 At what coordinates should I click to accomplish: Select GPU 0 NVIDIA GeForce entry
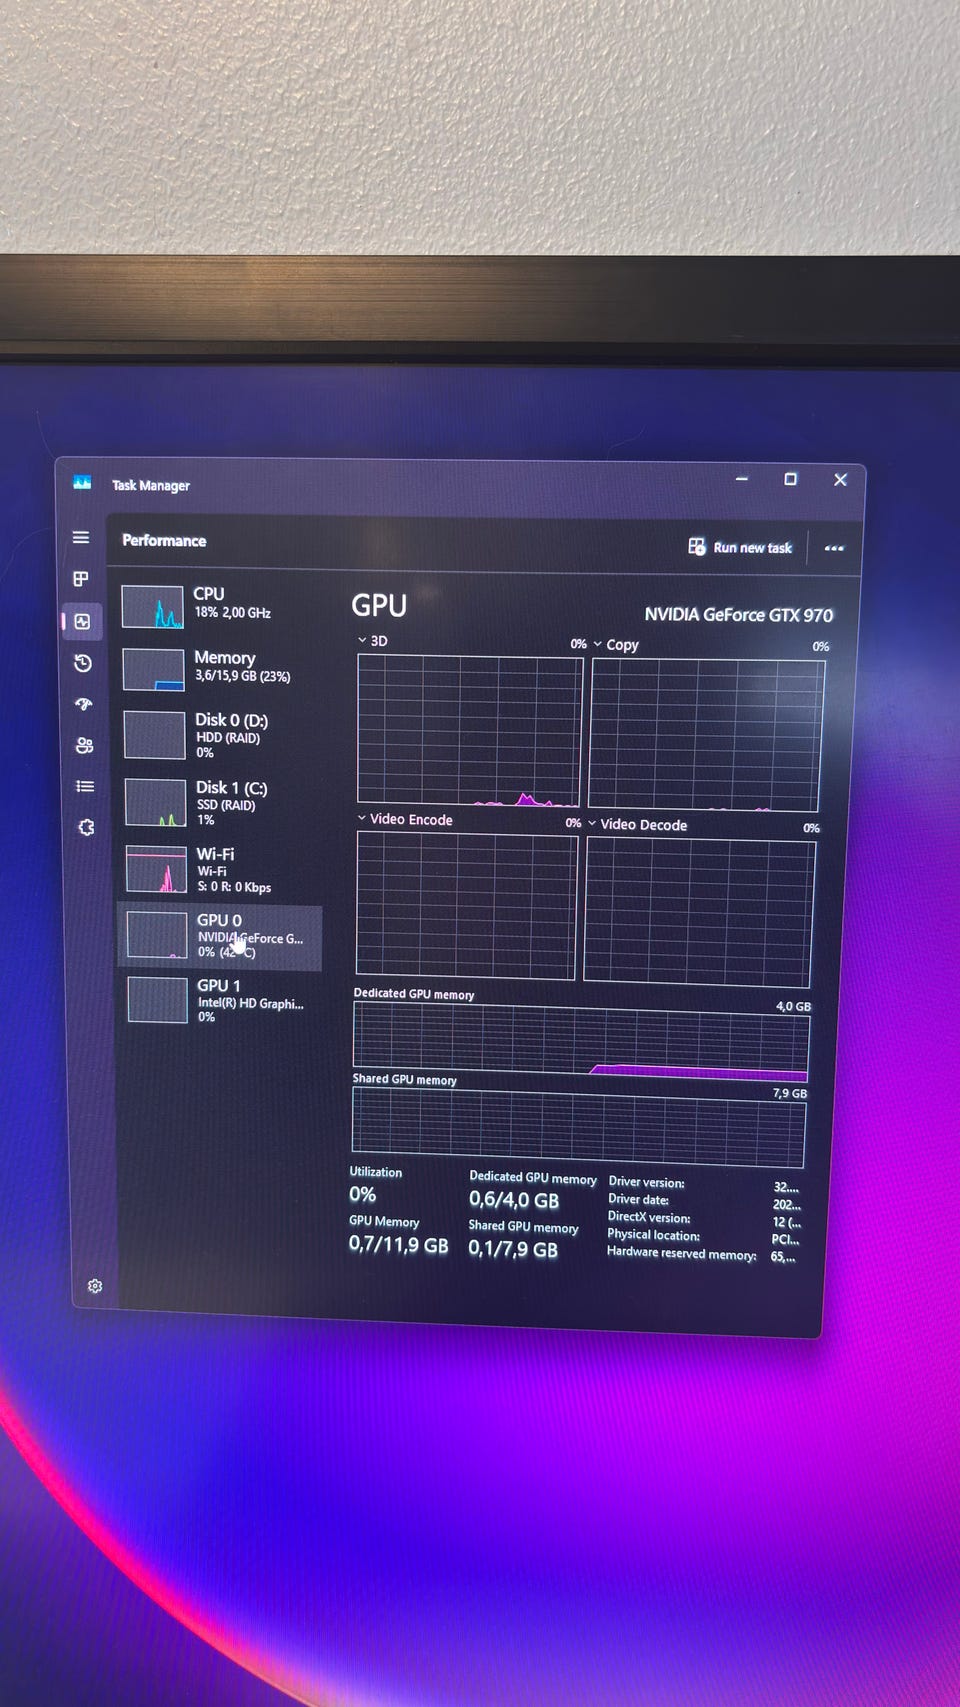[221, 937]
